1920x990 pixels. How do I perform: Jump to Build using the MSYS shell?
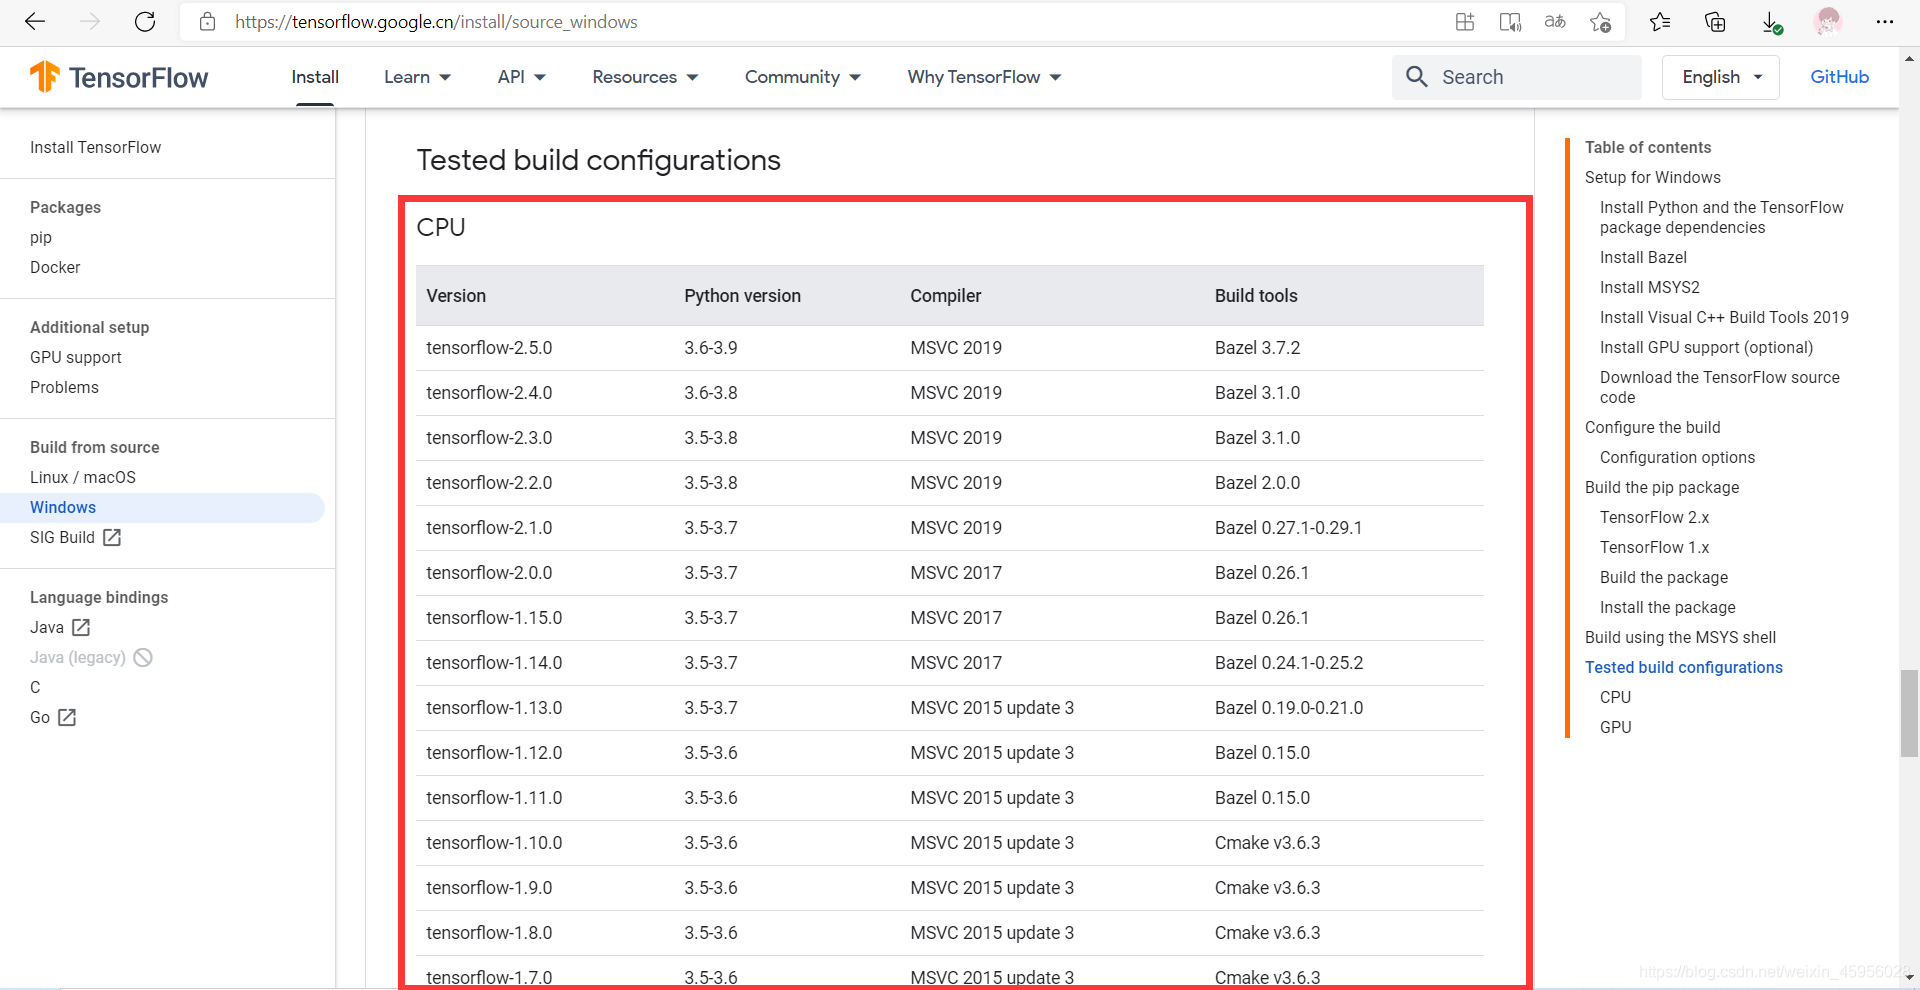[x=1680, y=638]
